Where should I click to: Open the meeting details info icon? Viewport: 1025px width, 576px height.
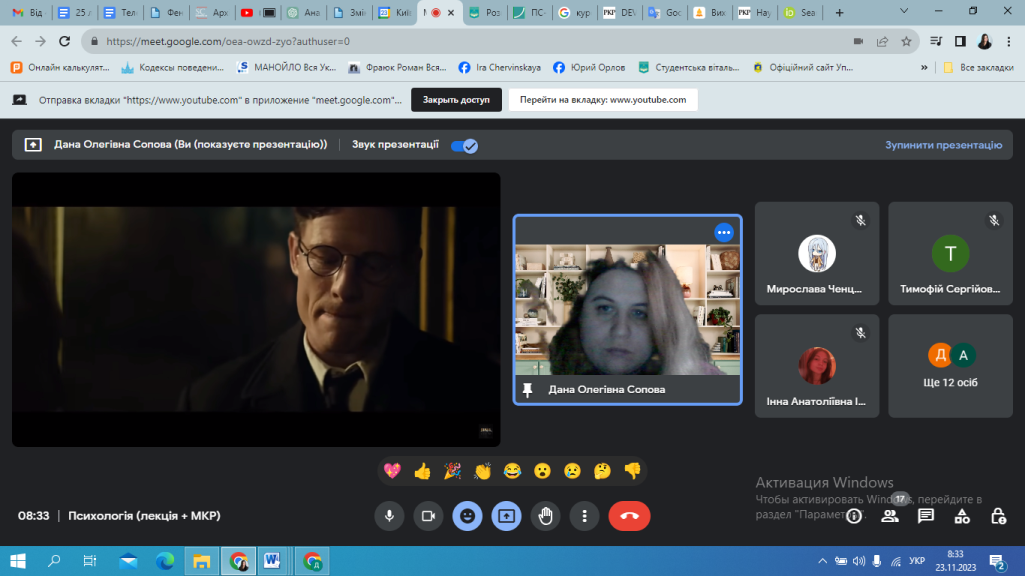pyautogui.click(x=853, y=516)
